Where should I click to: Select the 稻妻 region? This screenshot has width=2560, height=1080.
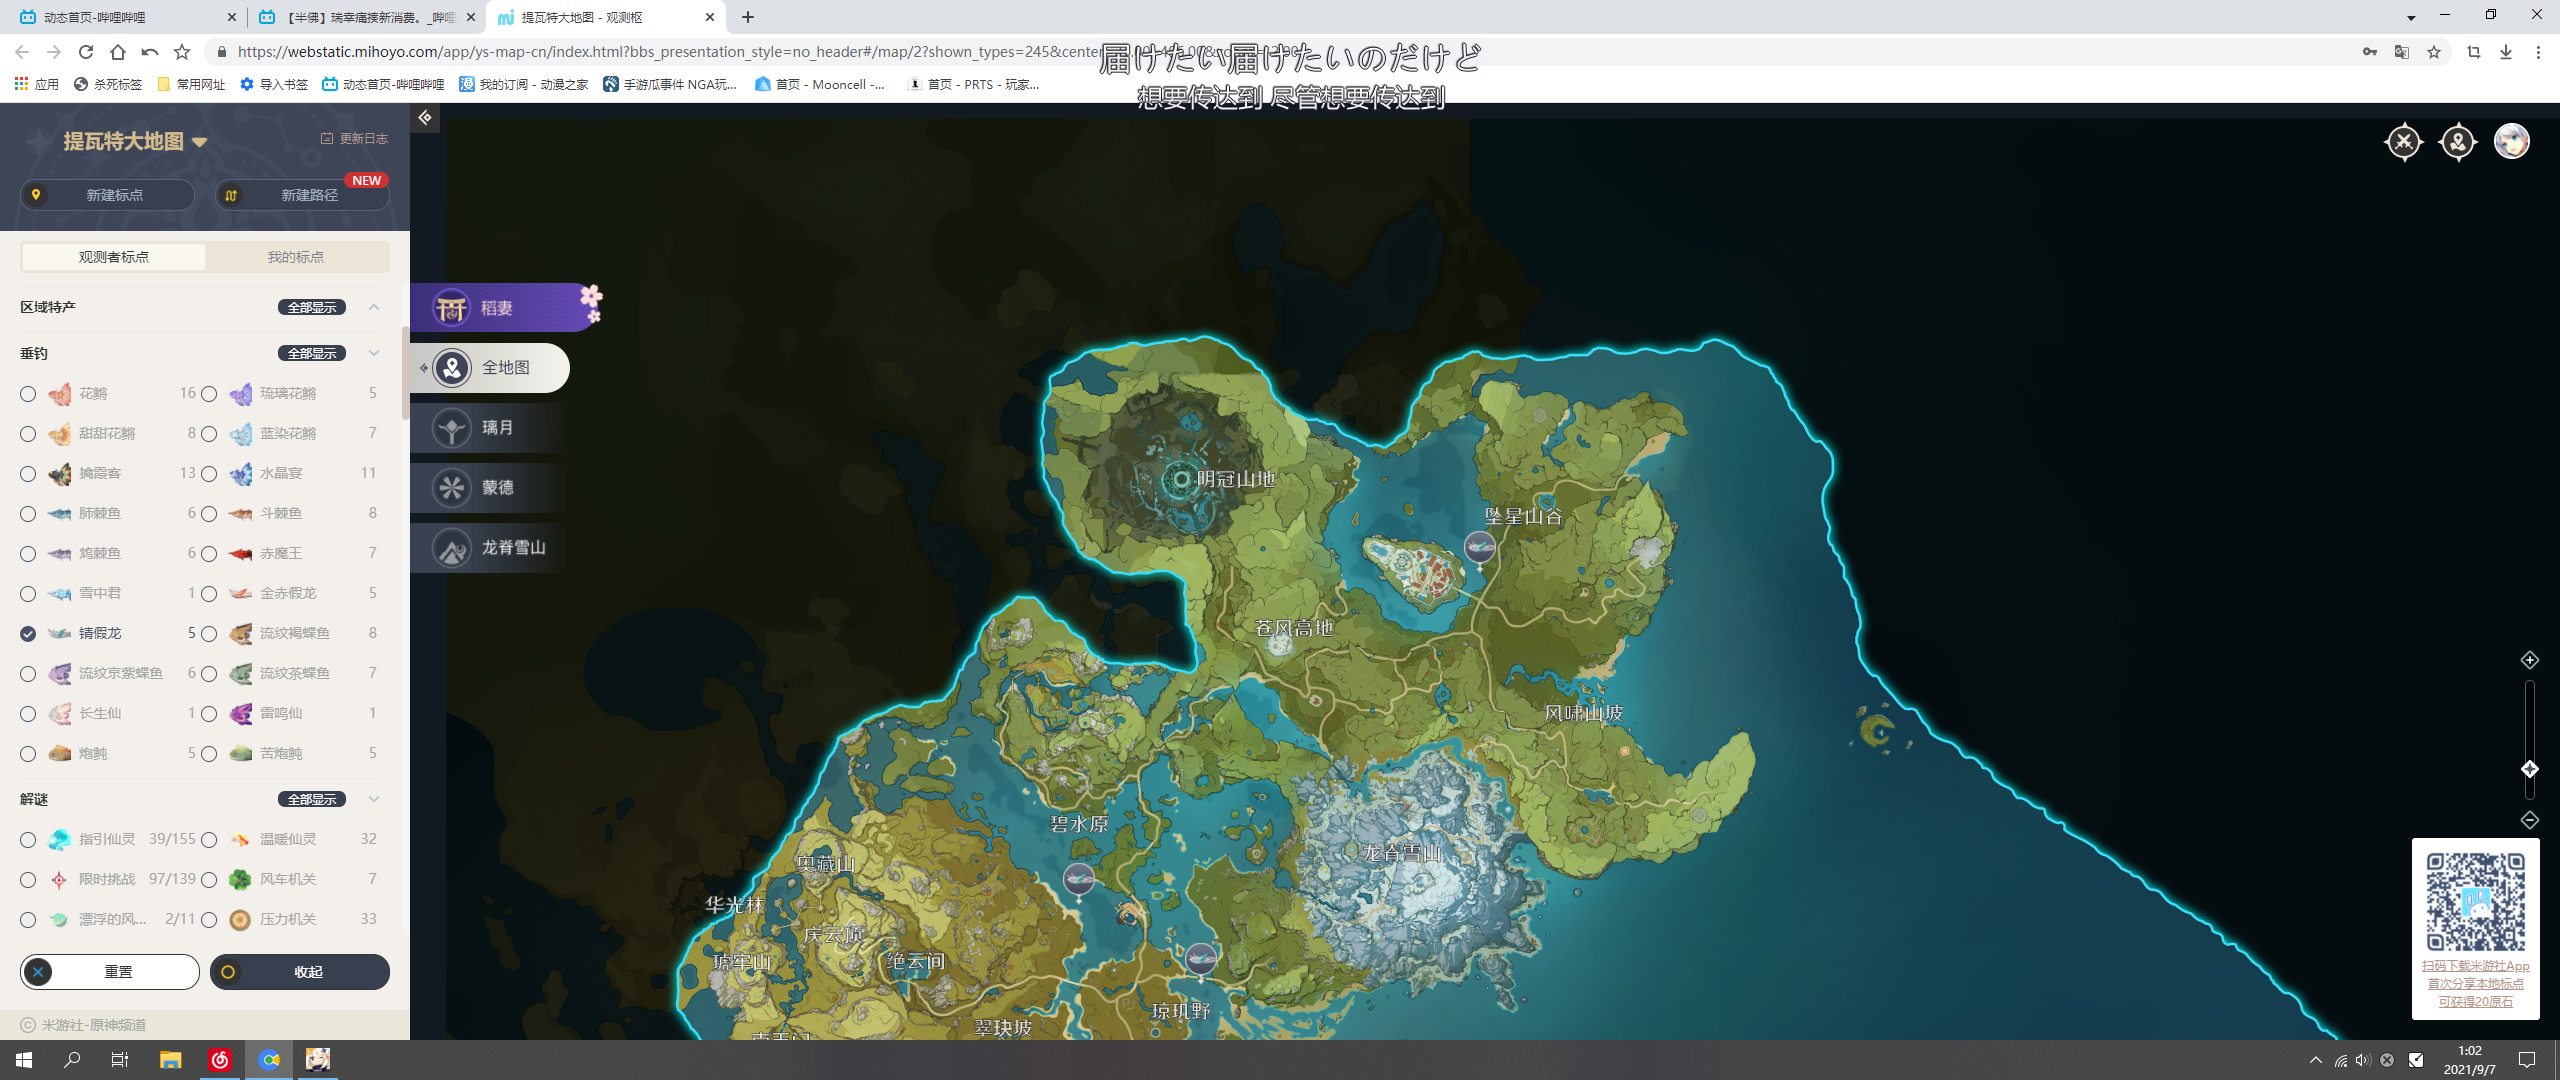504,307
